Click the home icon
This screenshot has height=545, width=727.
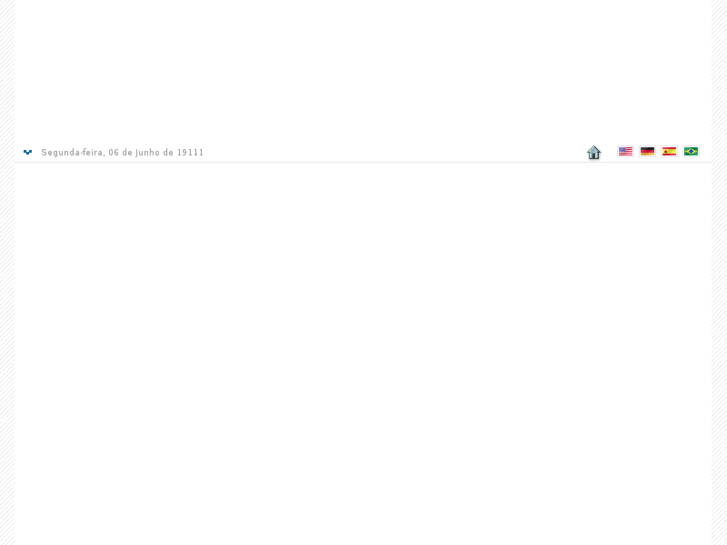(x=593, y=152)
